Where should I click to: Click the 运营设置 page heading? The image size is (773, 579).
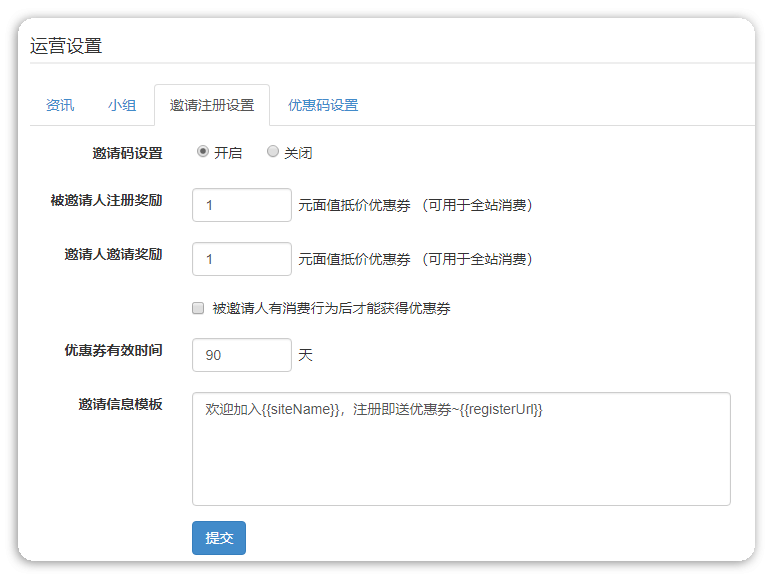66,45
